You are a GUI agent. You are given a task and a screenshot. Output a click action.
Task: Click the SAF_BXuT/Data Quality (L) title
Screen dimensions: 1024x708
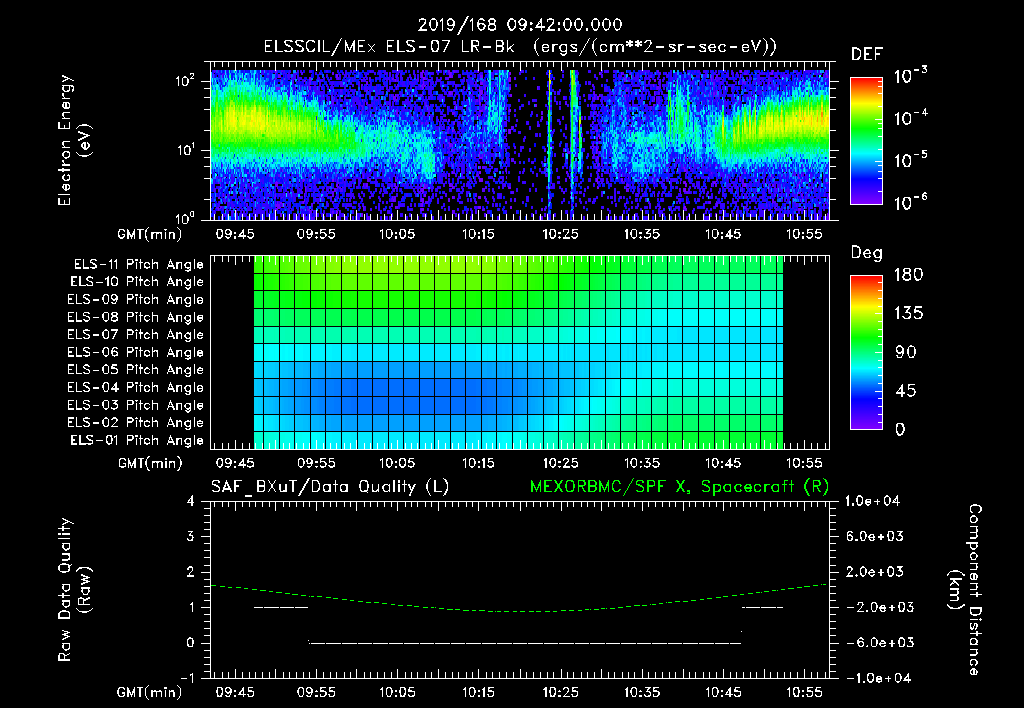pyautogui.click(x=330, y=487)
